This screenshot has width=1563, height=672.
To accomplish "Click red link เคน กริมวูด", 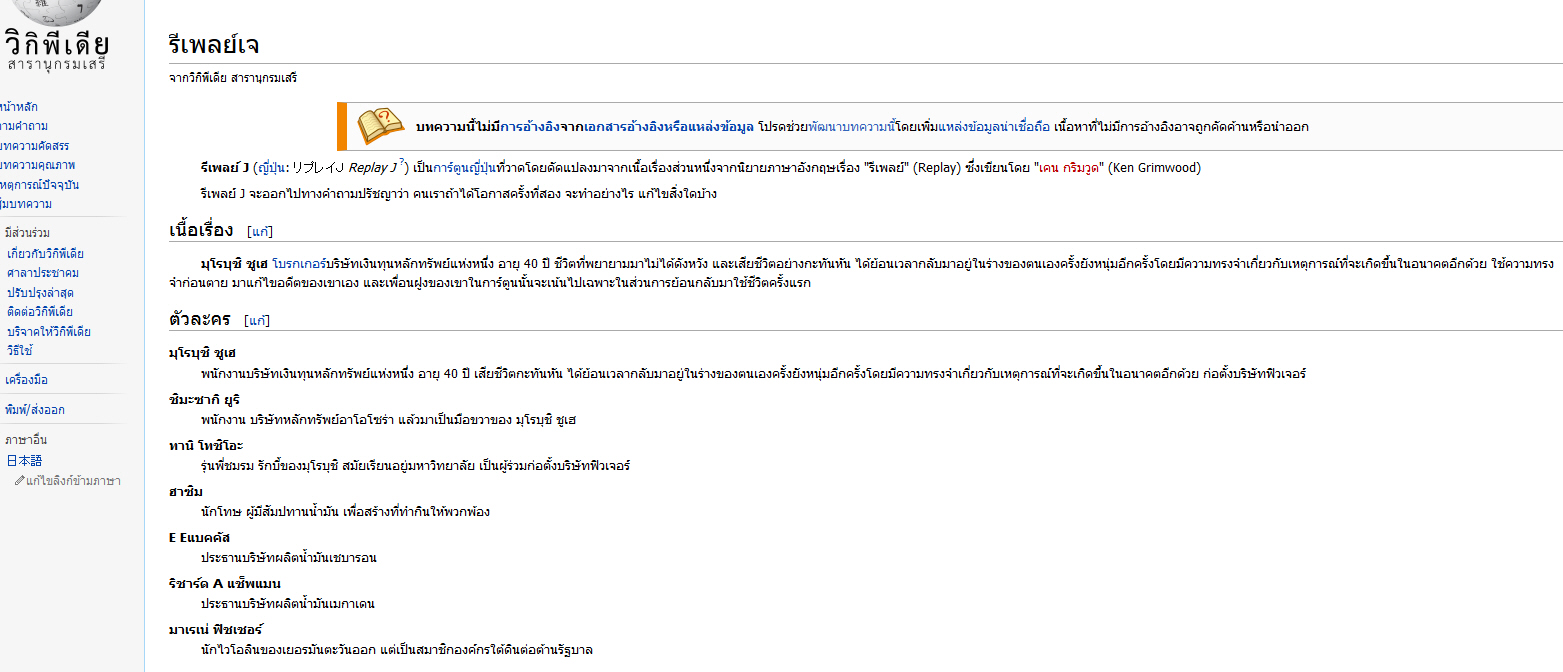I will (x=1070, y=168).
